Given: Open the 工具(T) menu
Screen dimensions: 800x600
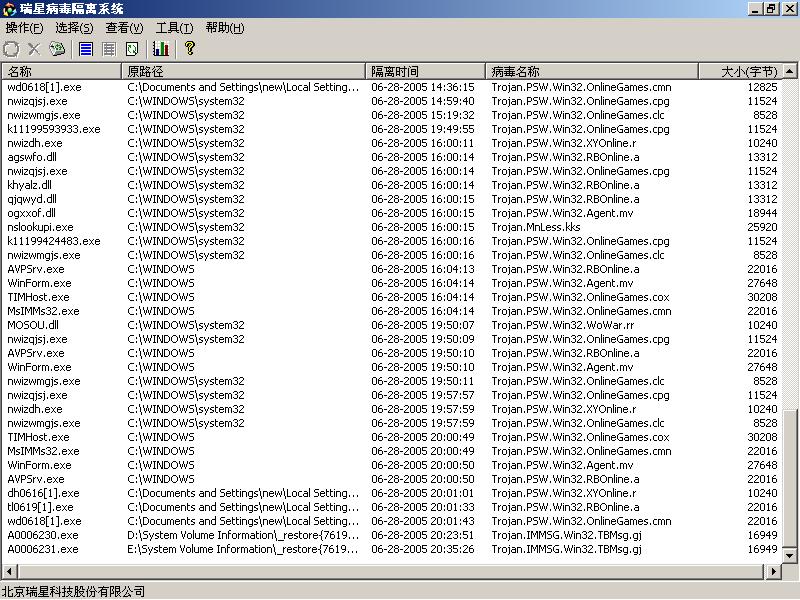Looking at the screenshot, I should click(x=174, y=28).
